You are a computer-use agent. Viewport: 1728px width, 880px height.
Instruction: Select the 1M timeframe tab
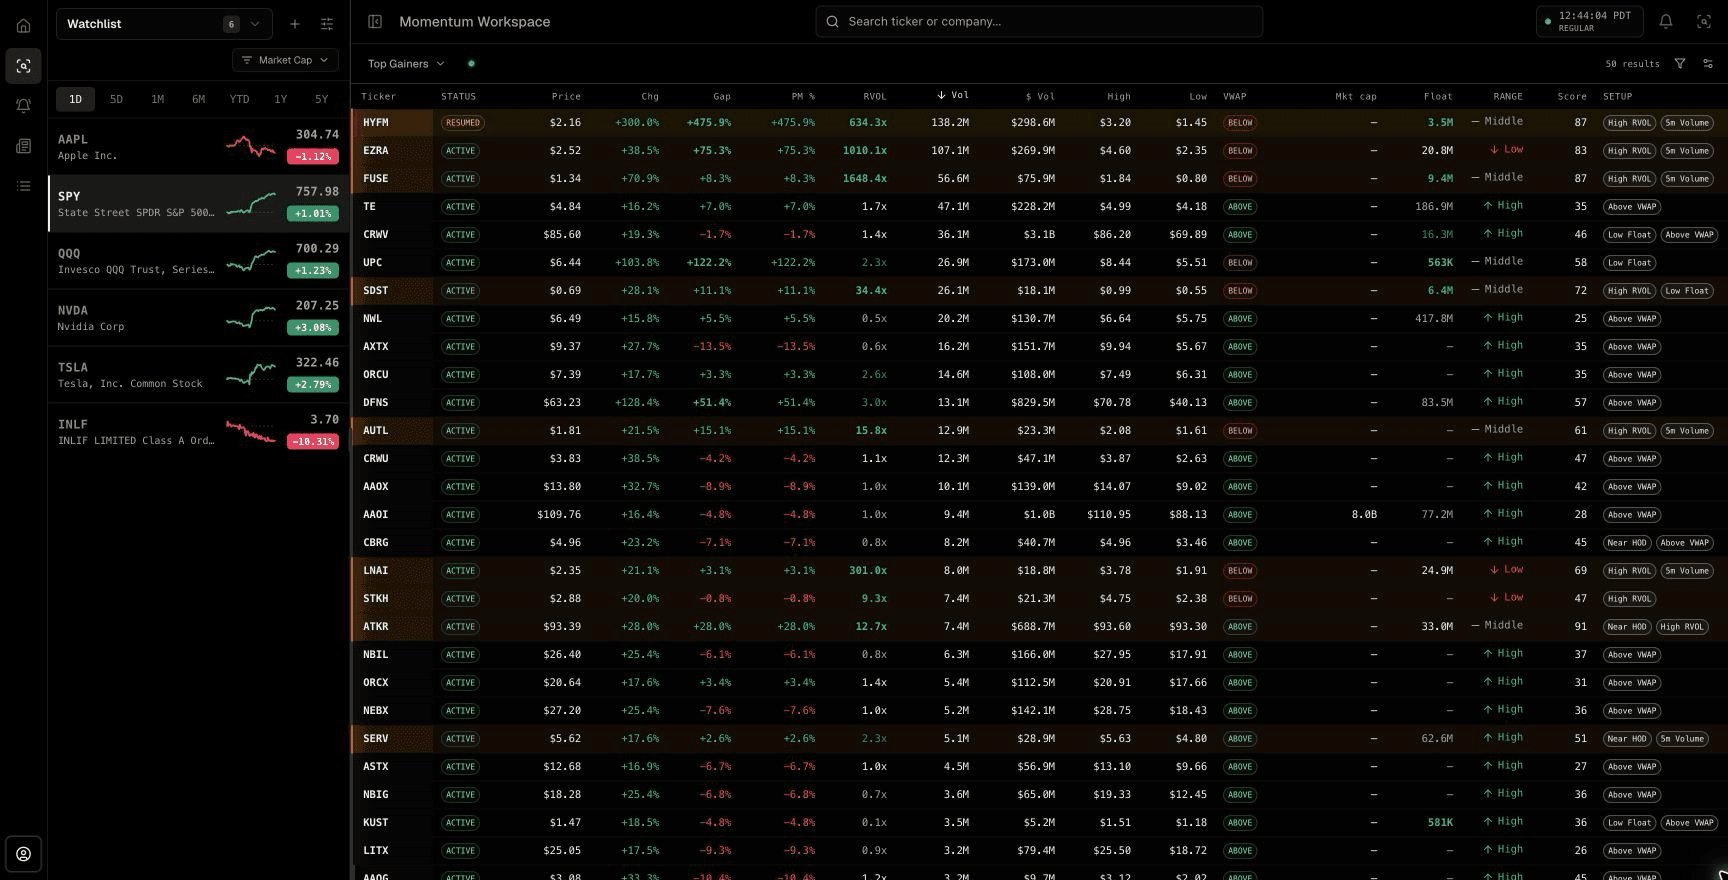point(157,99)
